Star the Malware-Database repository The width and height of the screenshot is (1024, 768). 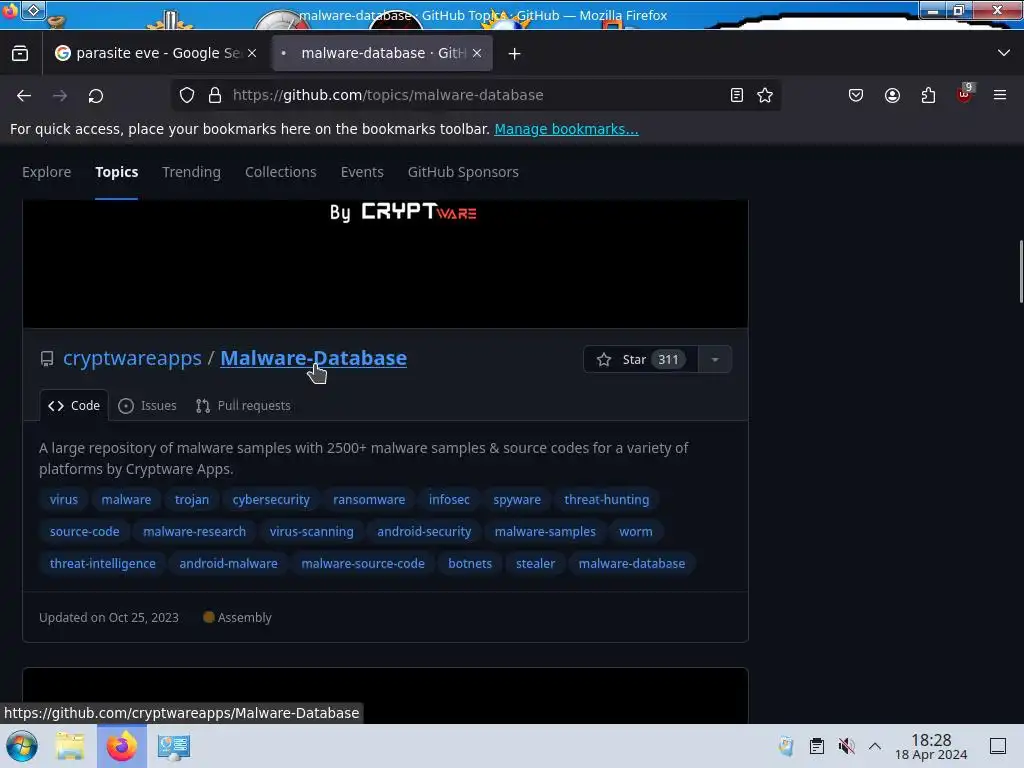pos(641,359)
